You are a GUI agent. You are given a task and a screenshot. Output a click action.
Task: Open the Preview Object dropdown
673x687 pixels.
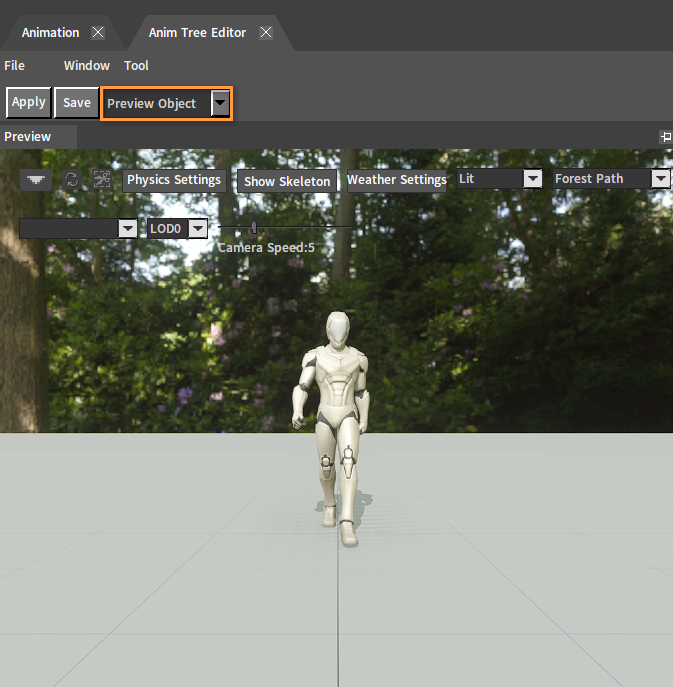pyautogui.click(x=221, y=104)
